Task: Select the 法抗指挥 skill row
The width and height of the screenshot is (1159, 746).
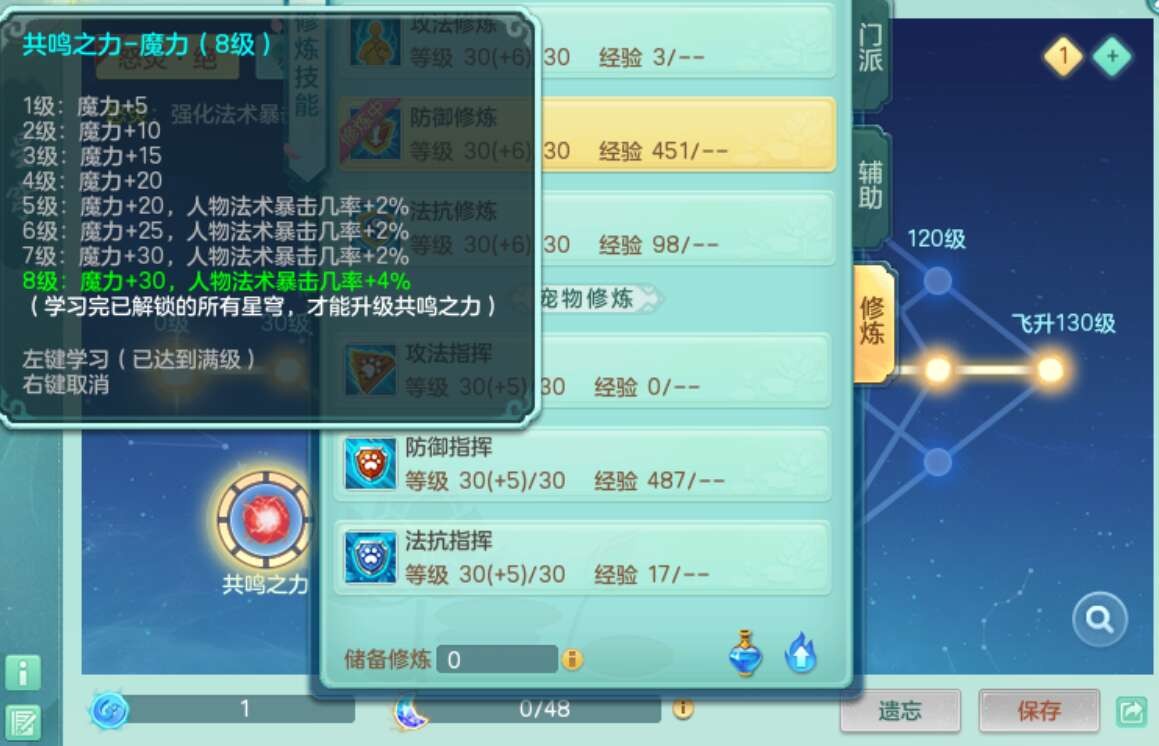Action: coord(582,557)
